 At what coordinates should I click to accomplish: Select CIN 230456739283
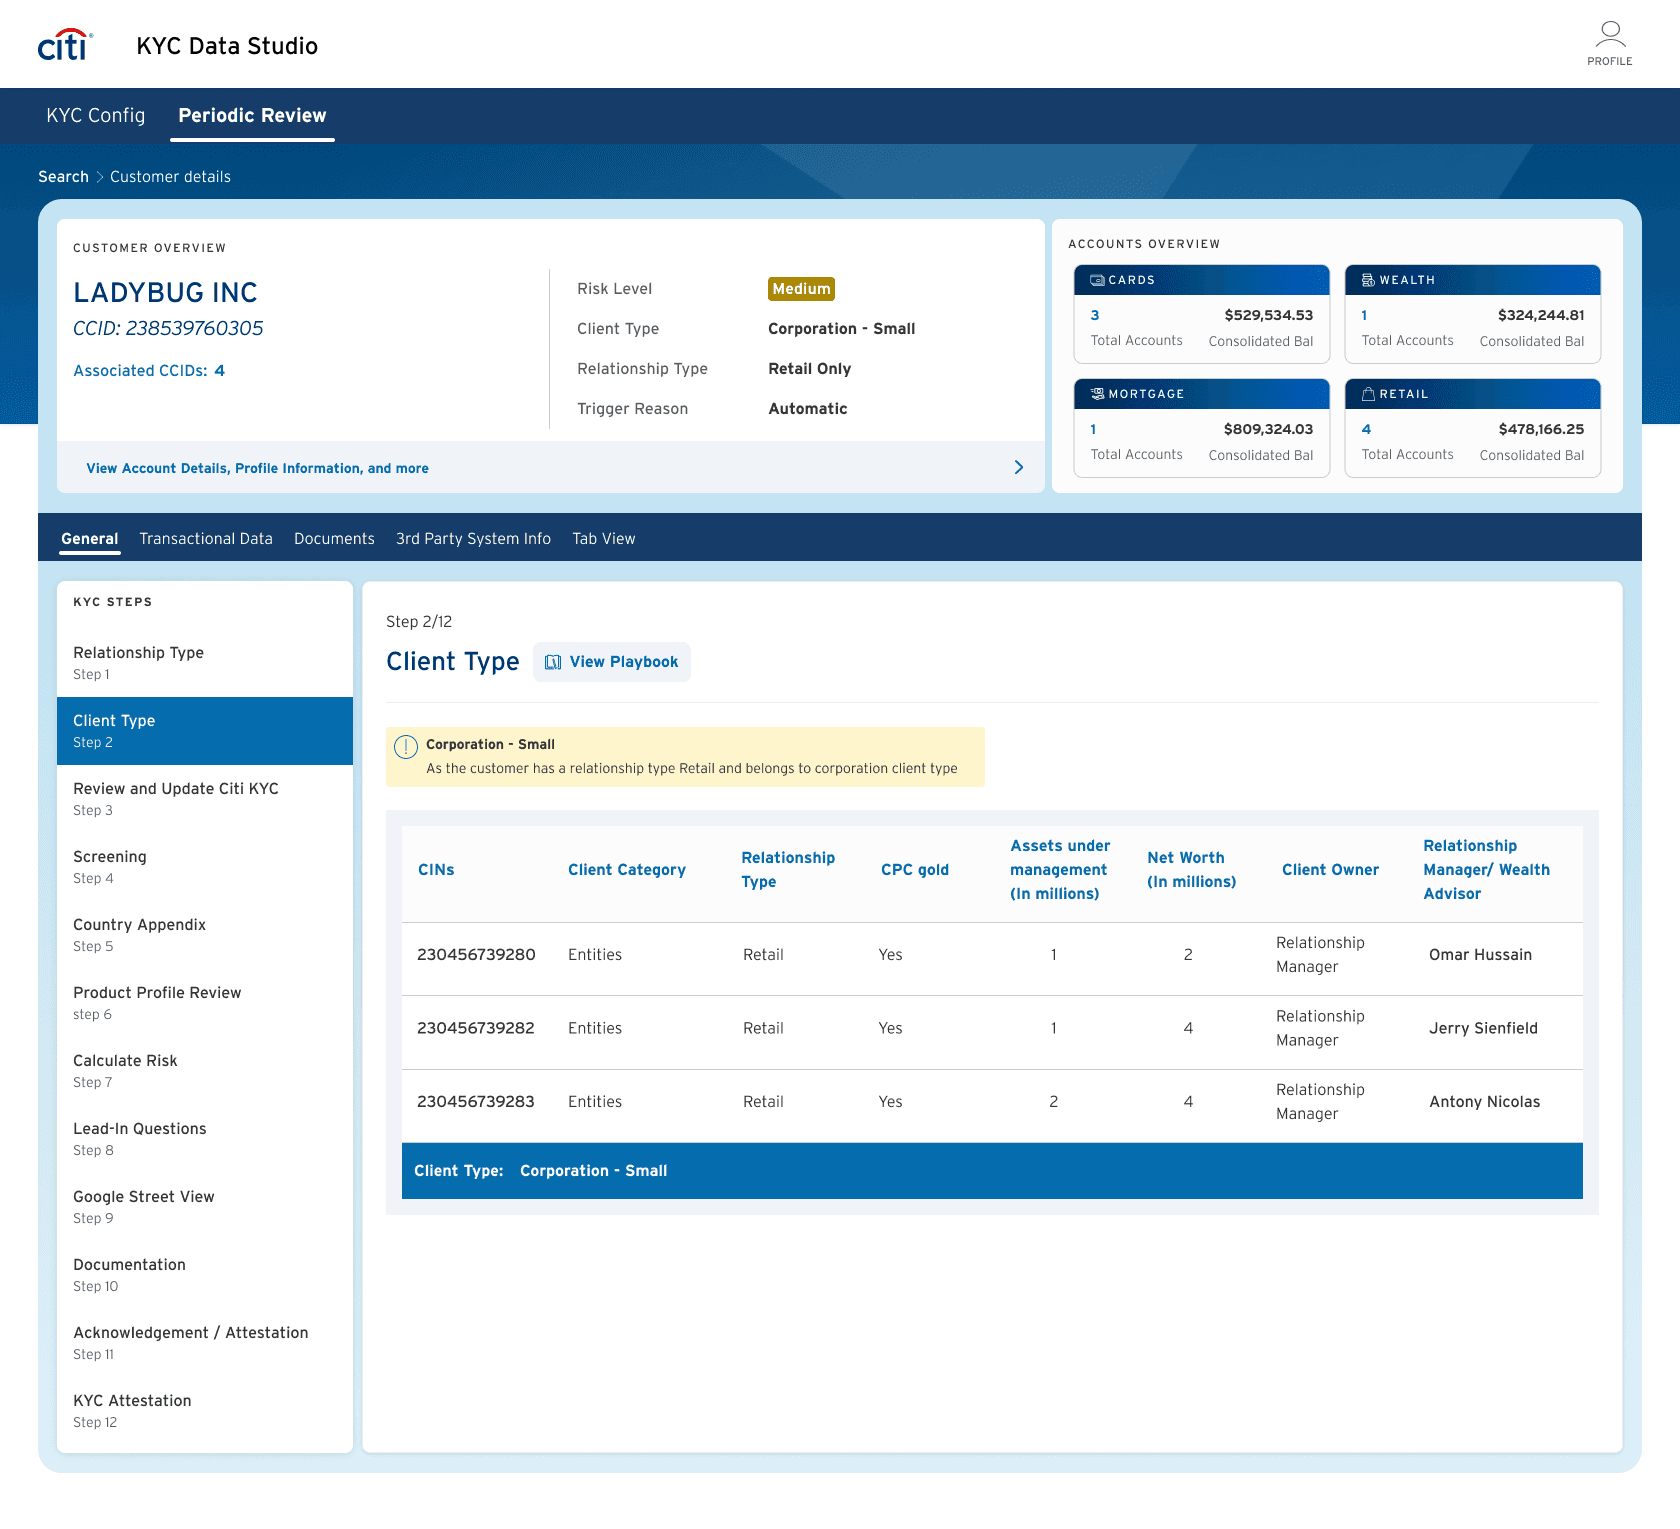(476, 1102)
